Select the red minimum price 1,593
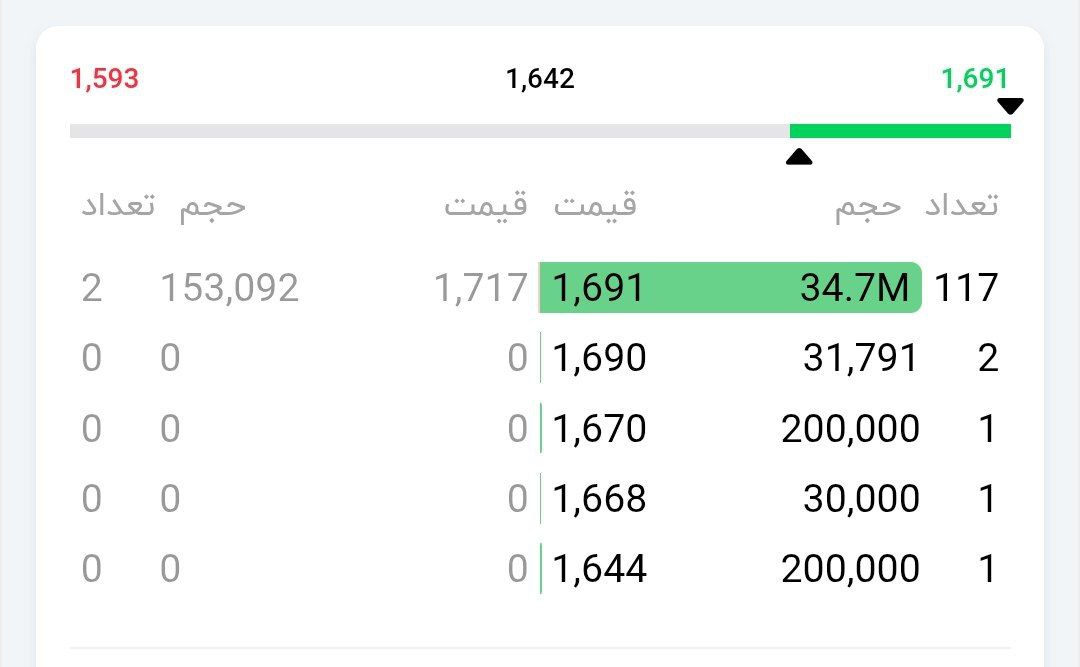This screenshot has height=667, width=1080. (104, 79)
